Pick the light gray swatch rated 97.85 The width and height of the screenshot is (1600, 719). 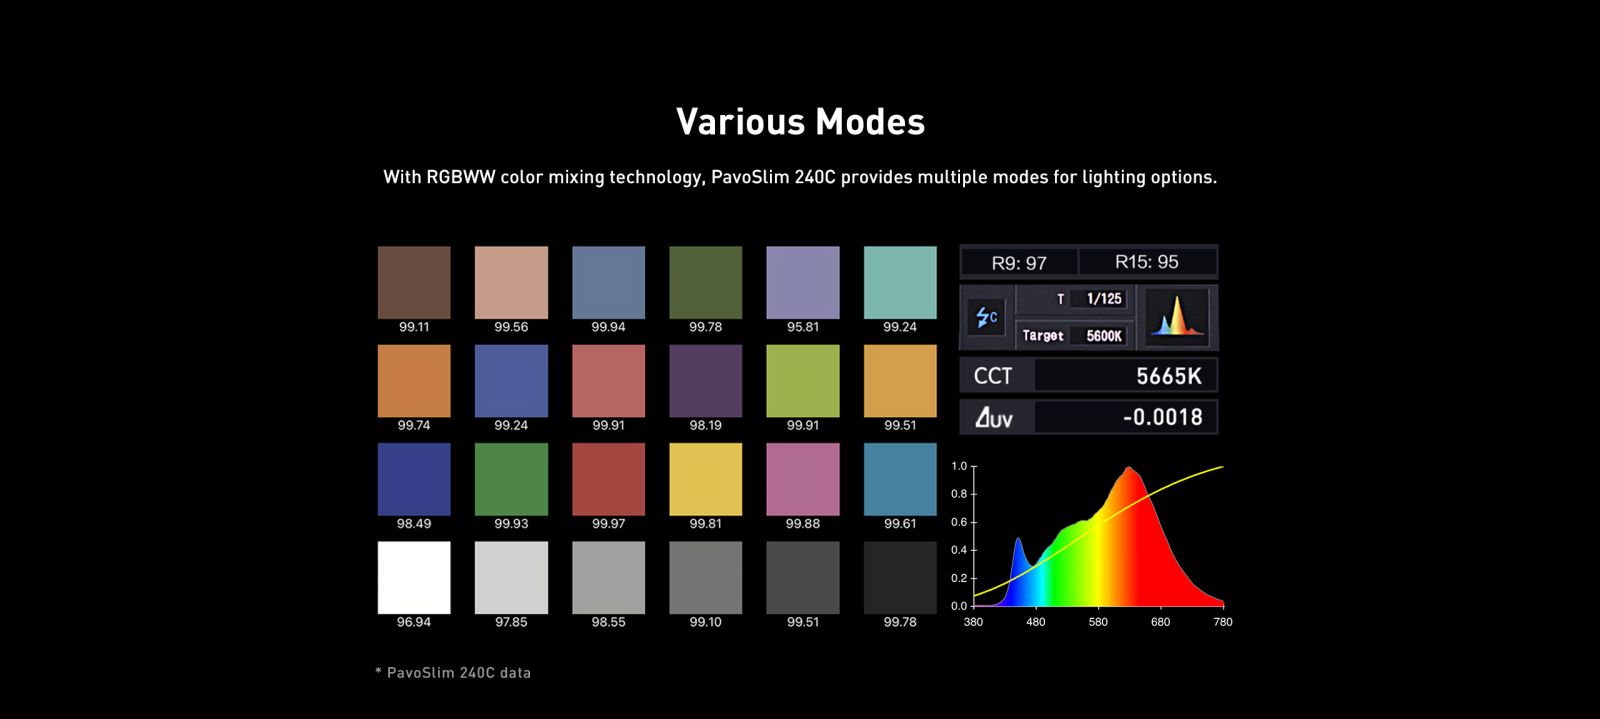511,578
